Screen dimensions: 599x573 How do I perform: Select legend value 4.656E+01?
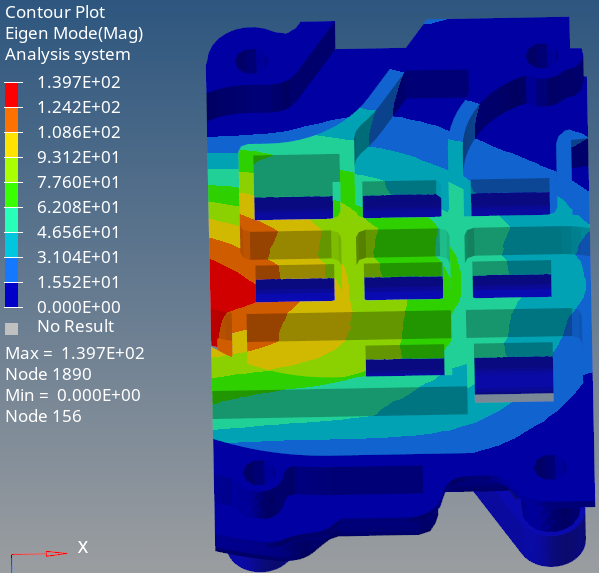(78, 232)
